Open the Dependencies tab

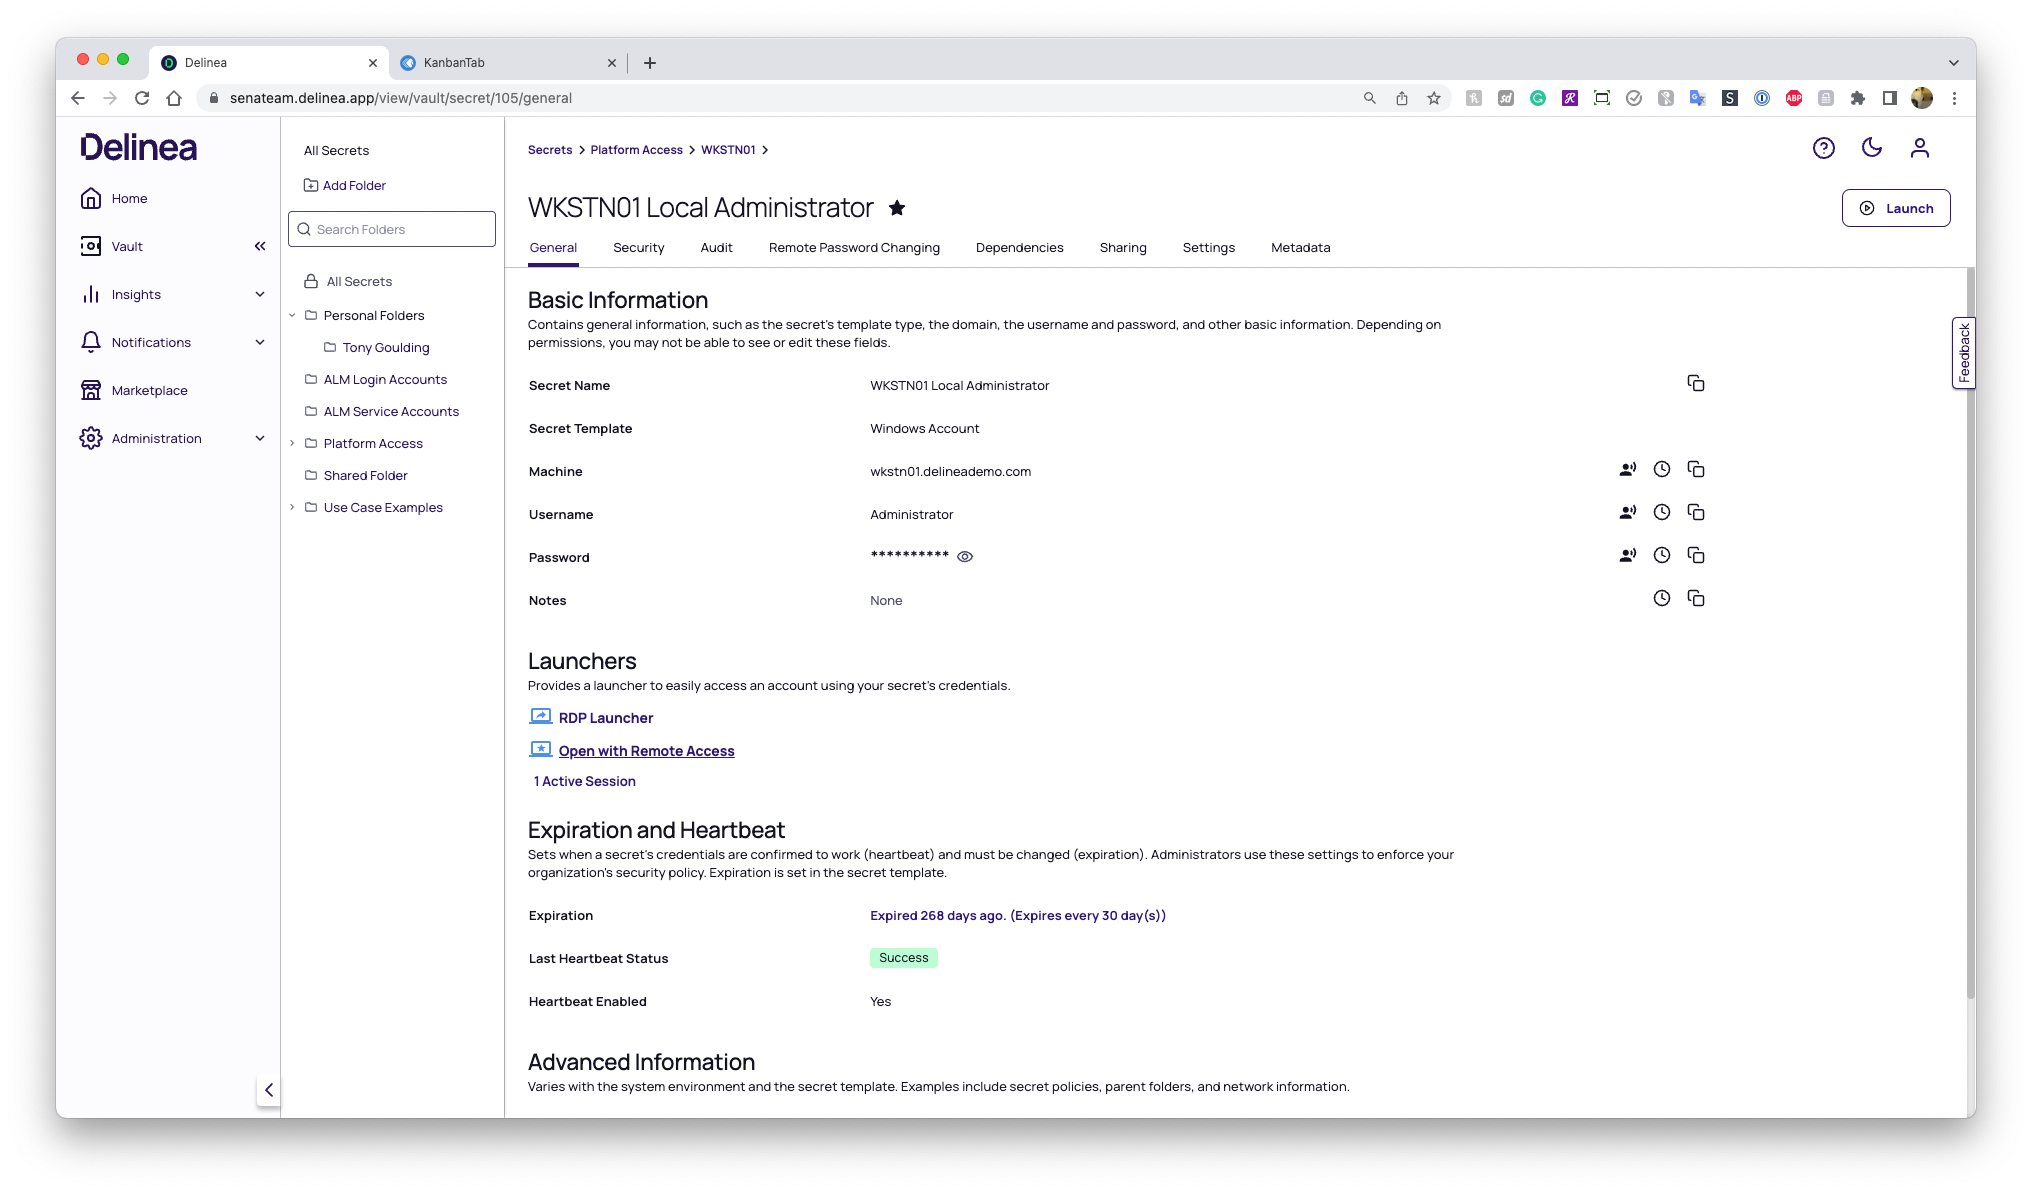[1019, 248]
